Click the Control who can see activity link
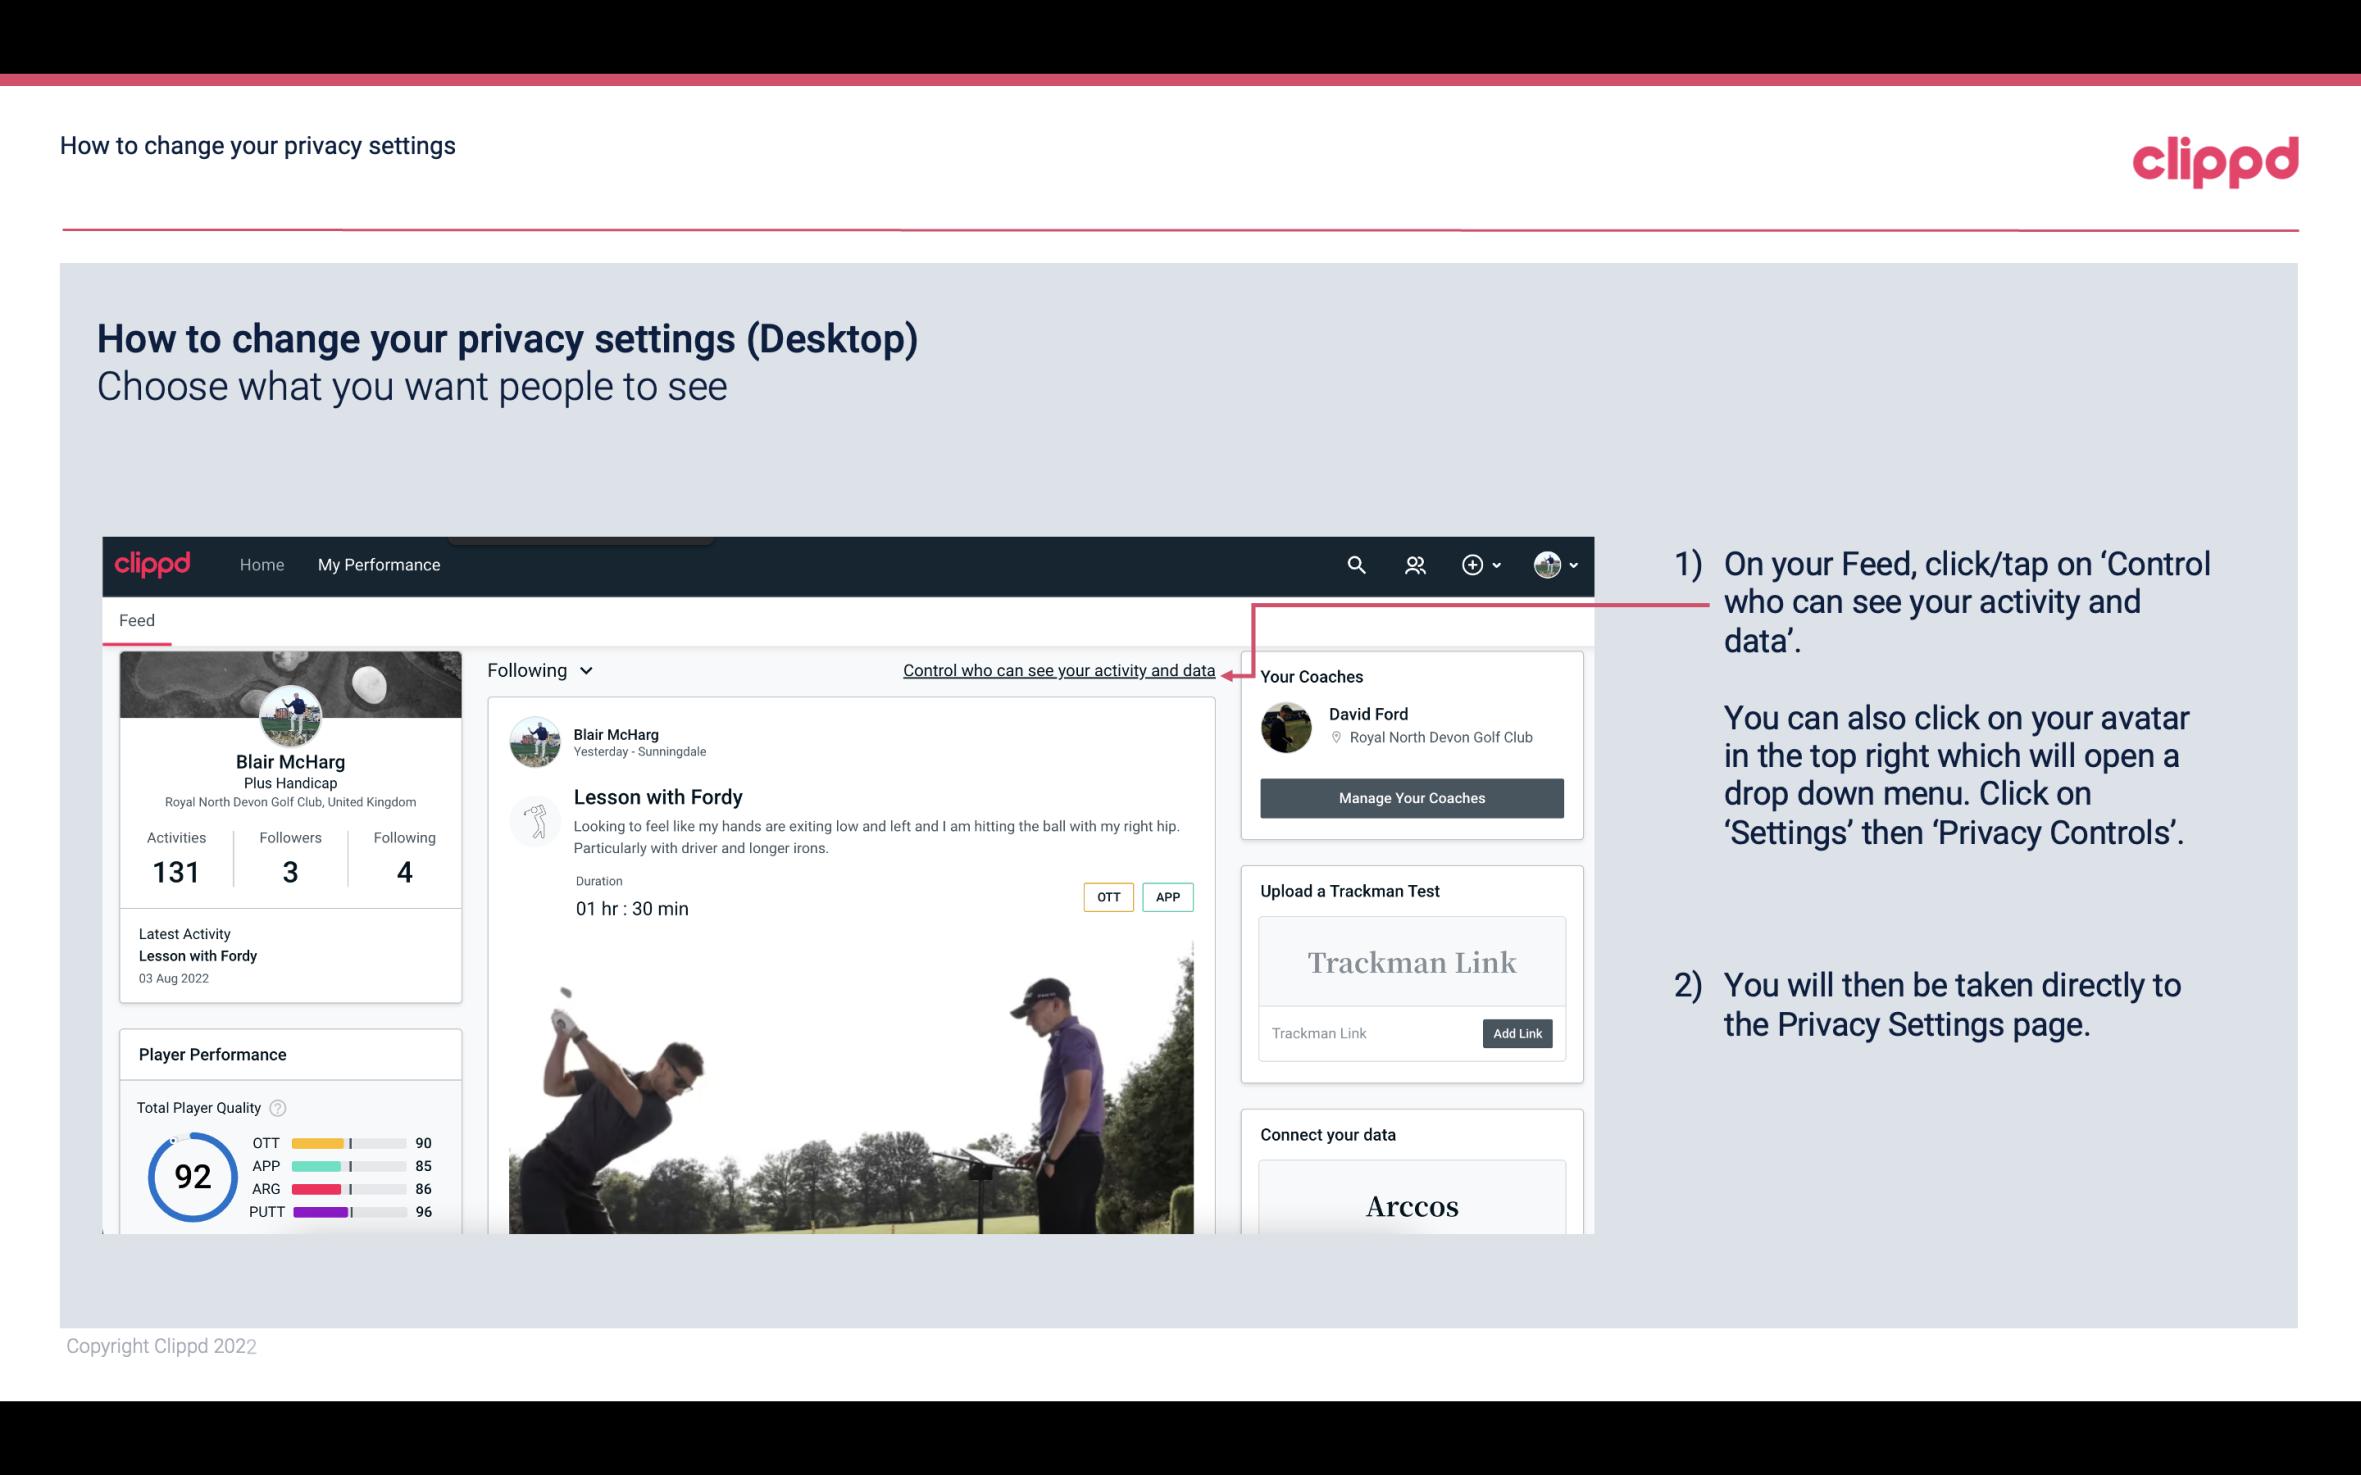Screen dimensions: 2361x1475 (x=1058, y=670)
